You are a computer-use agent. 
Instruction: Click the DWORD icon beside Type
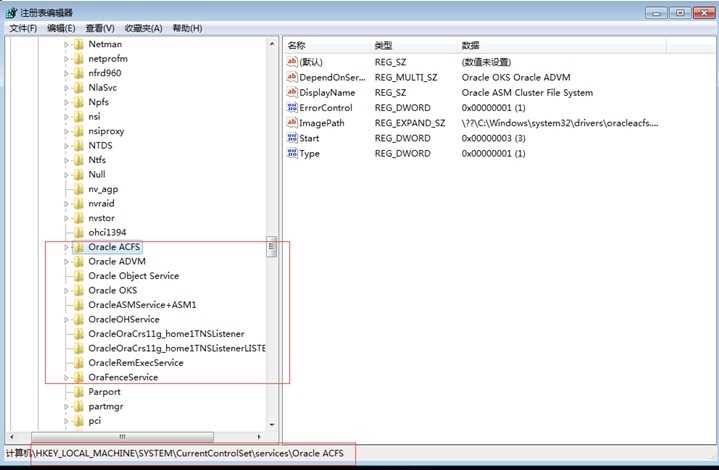(292, 153)
